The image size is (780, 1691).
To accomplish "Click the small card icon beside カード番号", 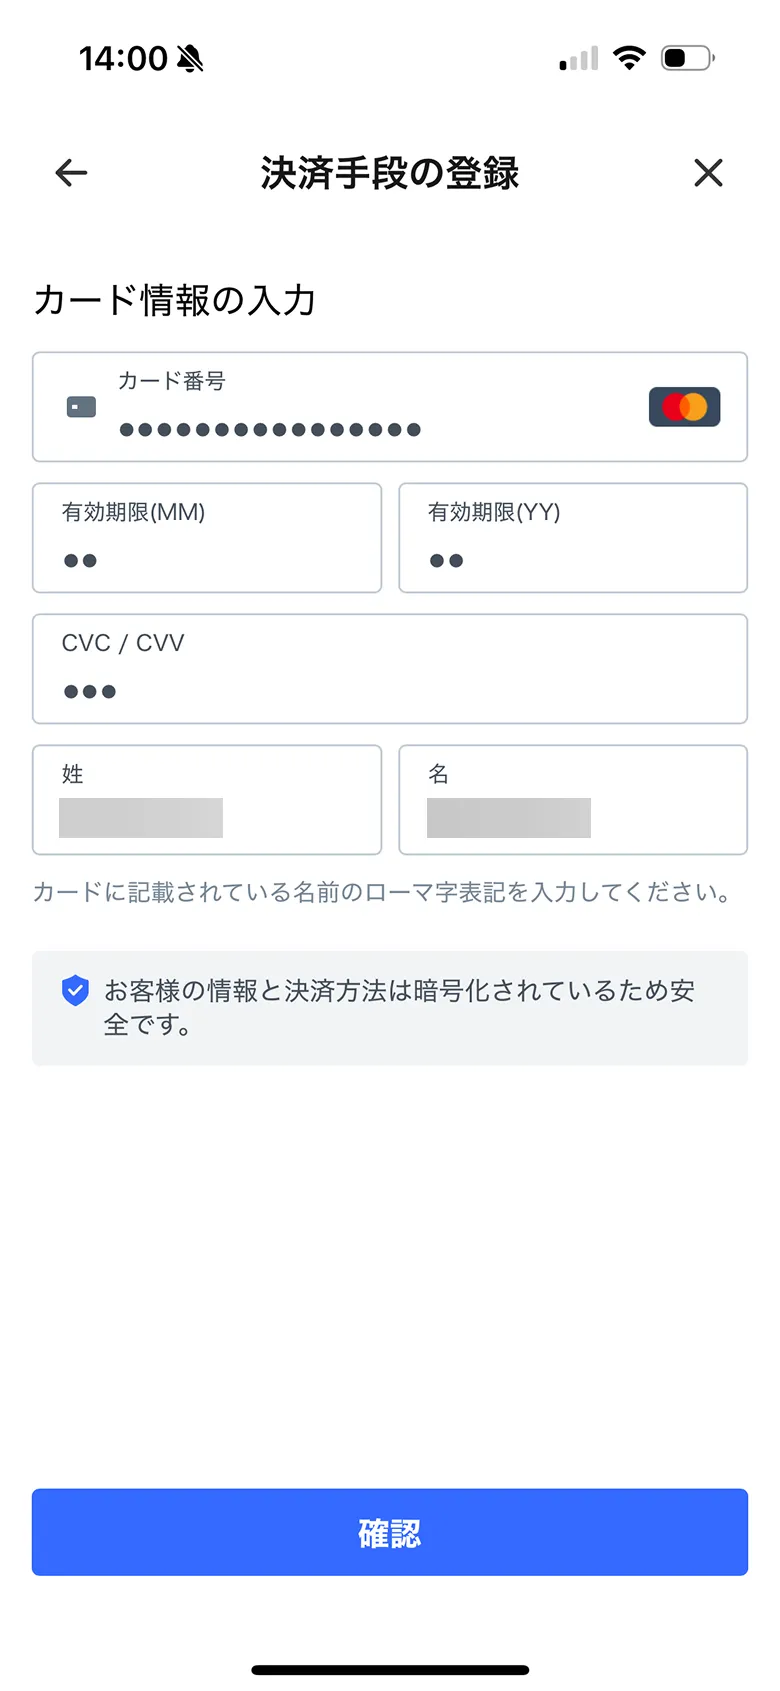I will [81, 407].
